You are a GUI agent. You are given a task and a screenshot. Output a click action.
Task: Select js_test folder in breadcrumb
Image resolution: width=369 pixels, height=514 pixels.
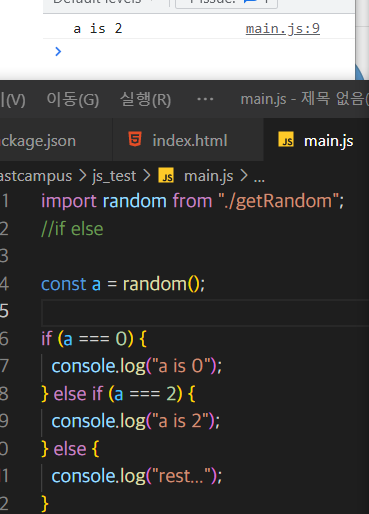point(114,176)
